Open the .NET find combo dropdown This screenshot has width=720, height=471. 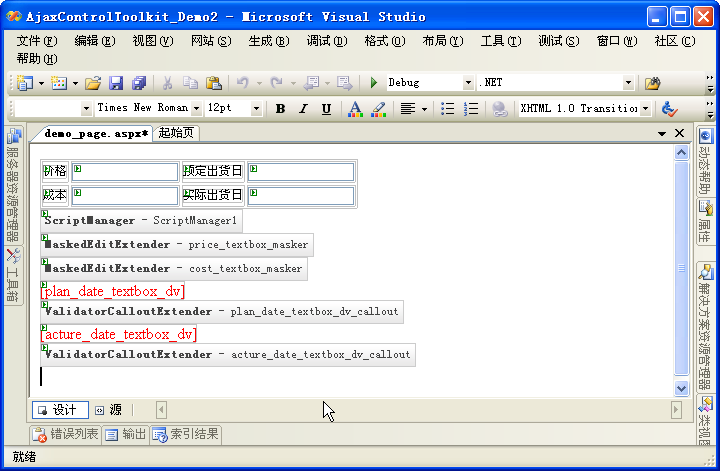click(628, 83)
